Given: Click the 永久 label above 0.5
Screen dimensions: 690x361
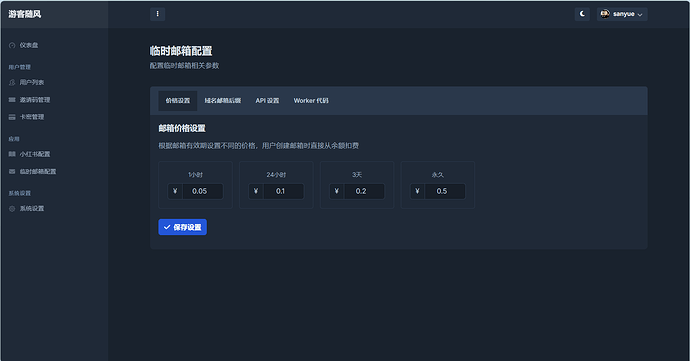Looking at the screenshot, I should (437, 175).
